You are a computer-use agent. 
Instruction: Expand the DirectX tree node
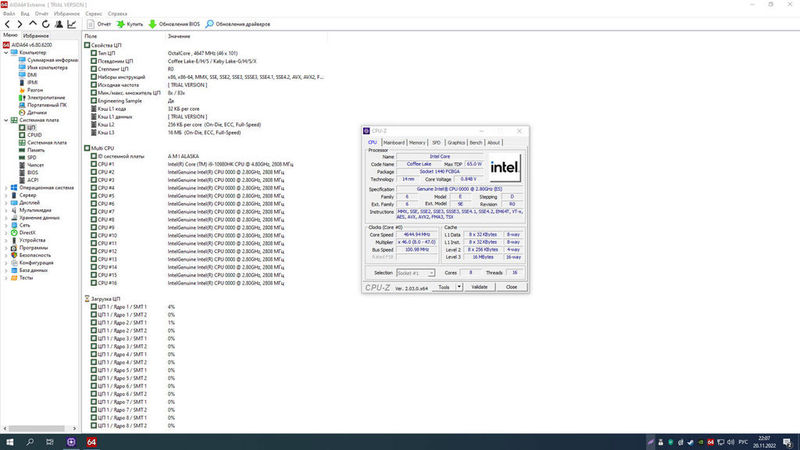[6, 233]
